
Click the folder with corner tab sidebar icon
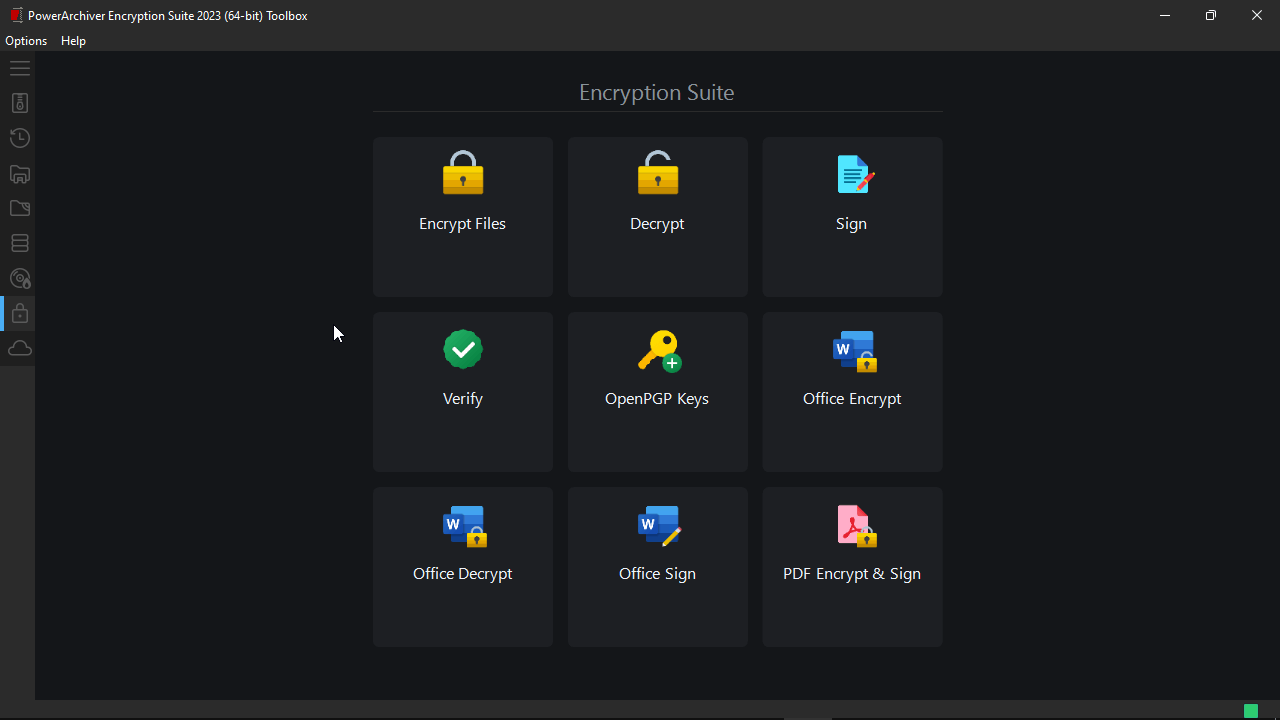pyautogui.click(x=20, y=208)
